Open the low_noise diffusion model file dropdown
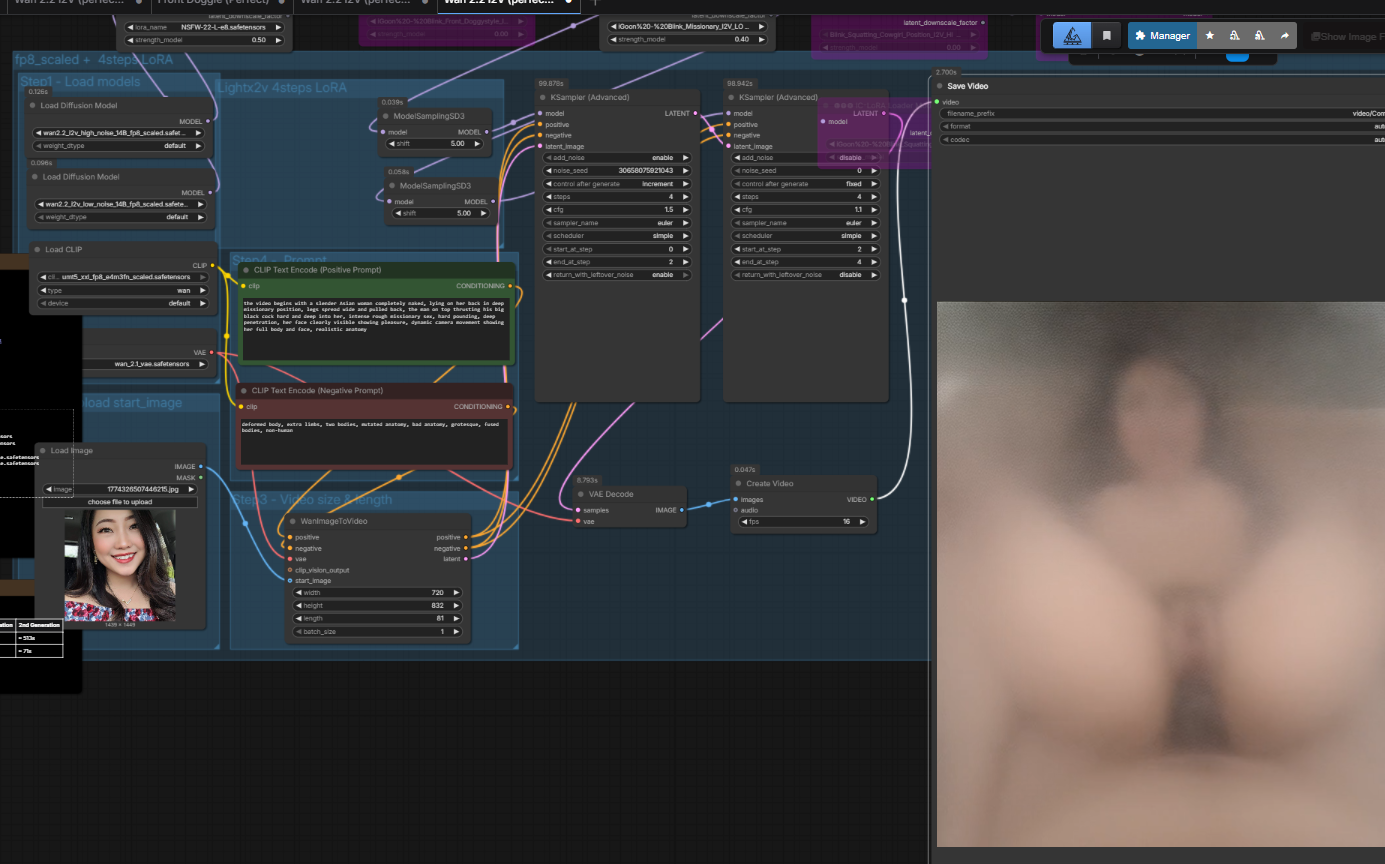This screenshot has height=864, width=1385. click(x=120, y=204)
